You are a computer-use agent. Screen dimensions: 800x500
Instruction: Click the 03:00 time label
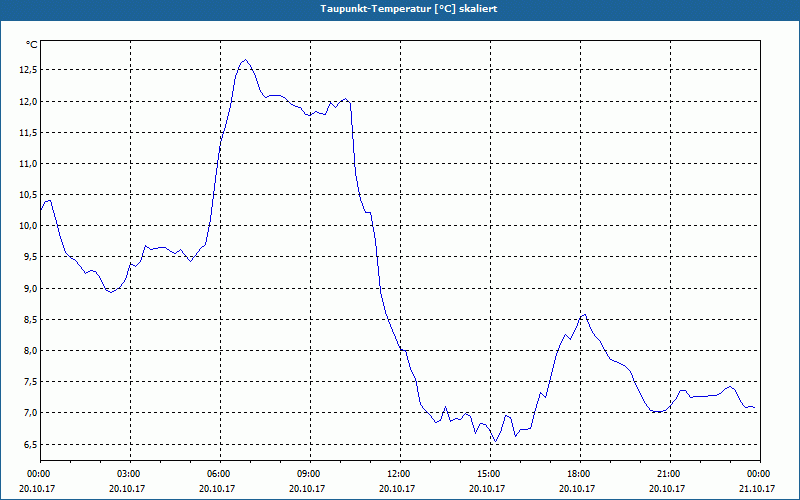[131, 474]
